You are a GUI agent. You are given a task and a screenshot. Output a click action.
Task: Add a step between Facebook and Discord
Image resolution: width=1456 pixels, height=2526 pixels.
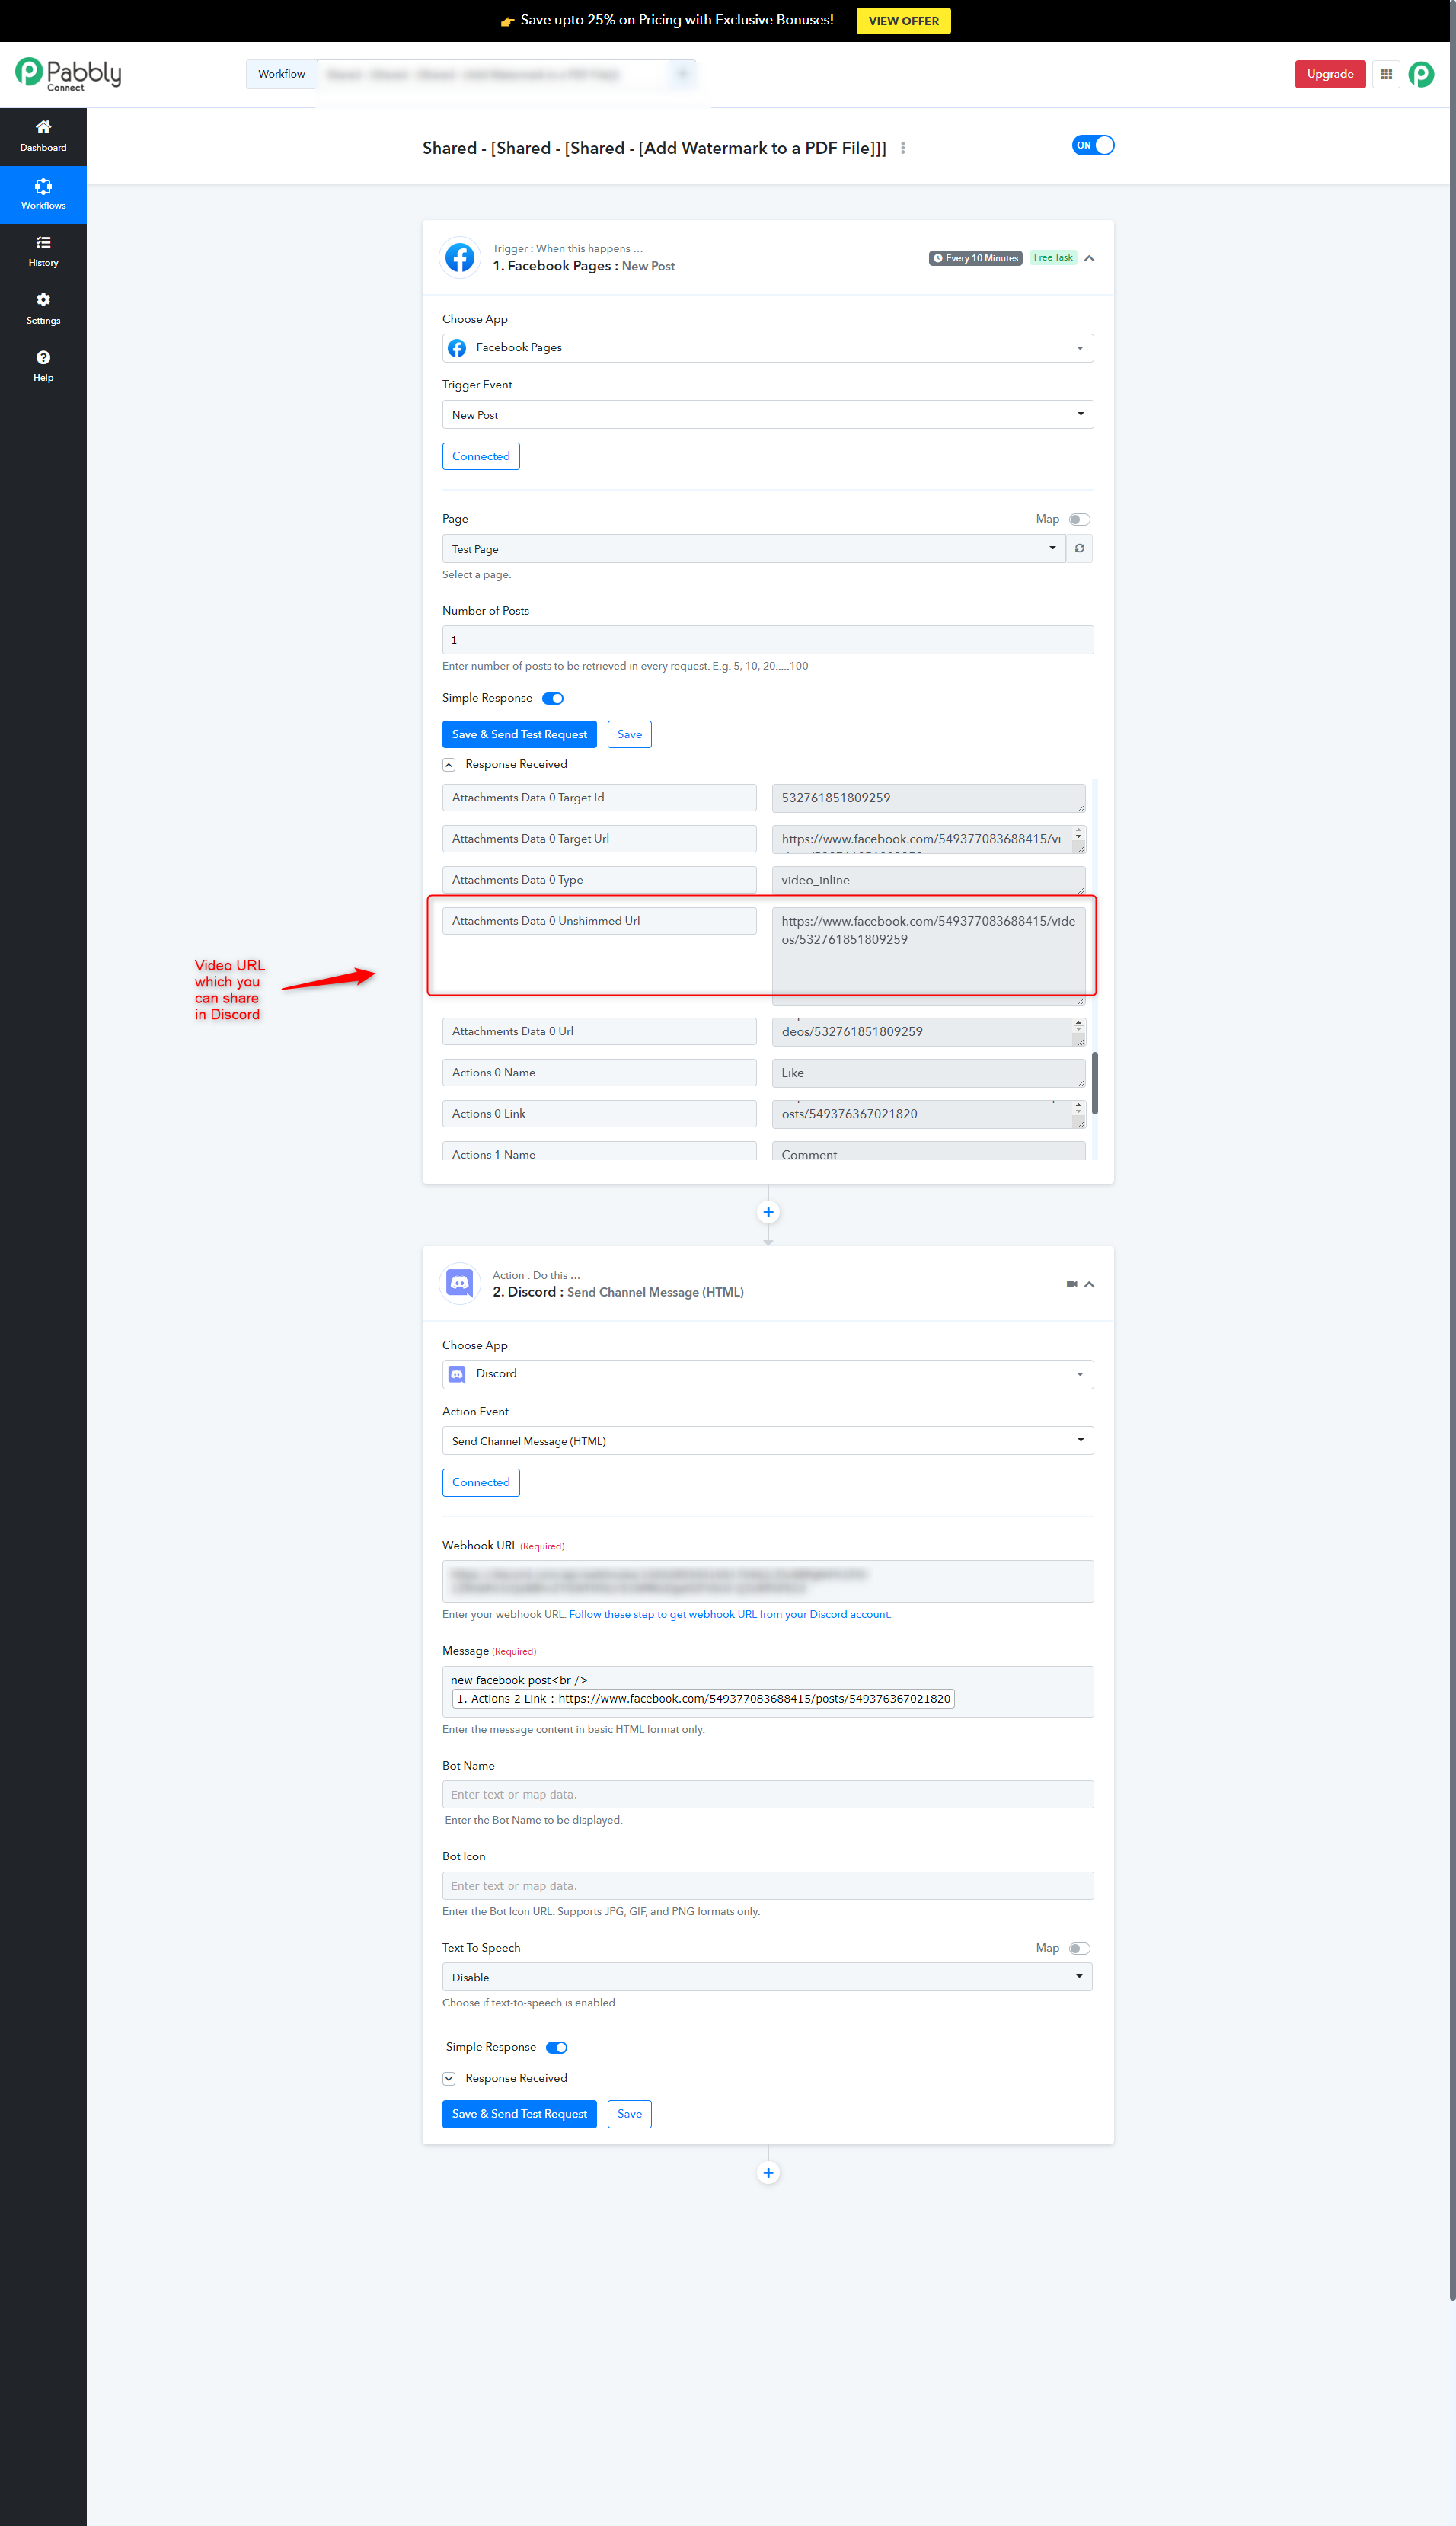(768, 1213)
